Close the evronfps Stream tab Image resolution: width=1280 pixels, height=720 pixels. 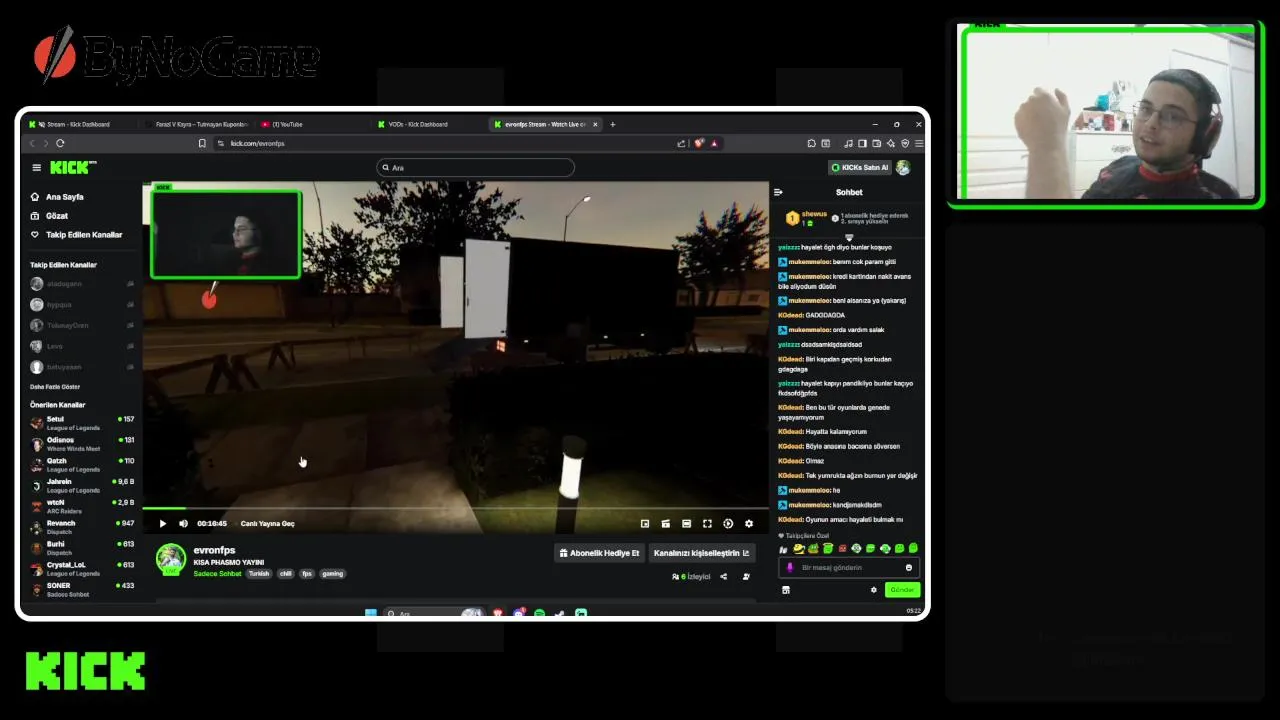pyautogui.click(x=595, y=124)
